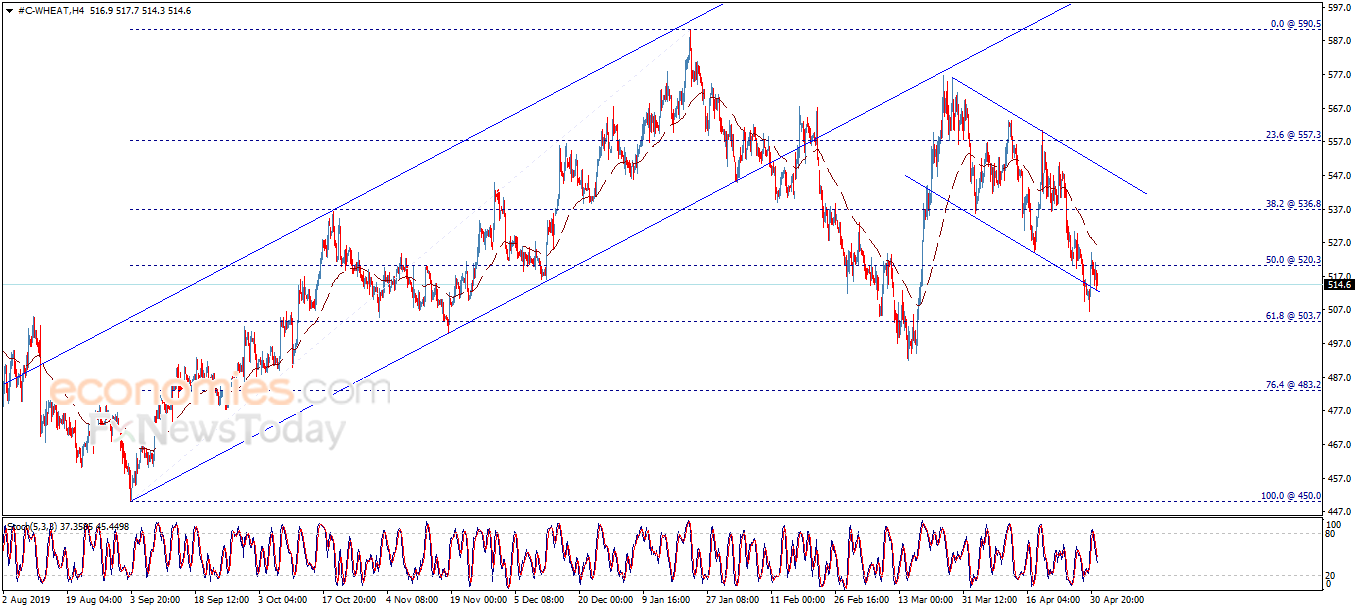Select the 567.0 price axis value
Screen dimensions: 1362x611
1342,108
